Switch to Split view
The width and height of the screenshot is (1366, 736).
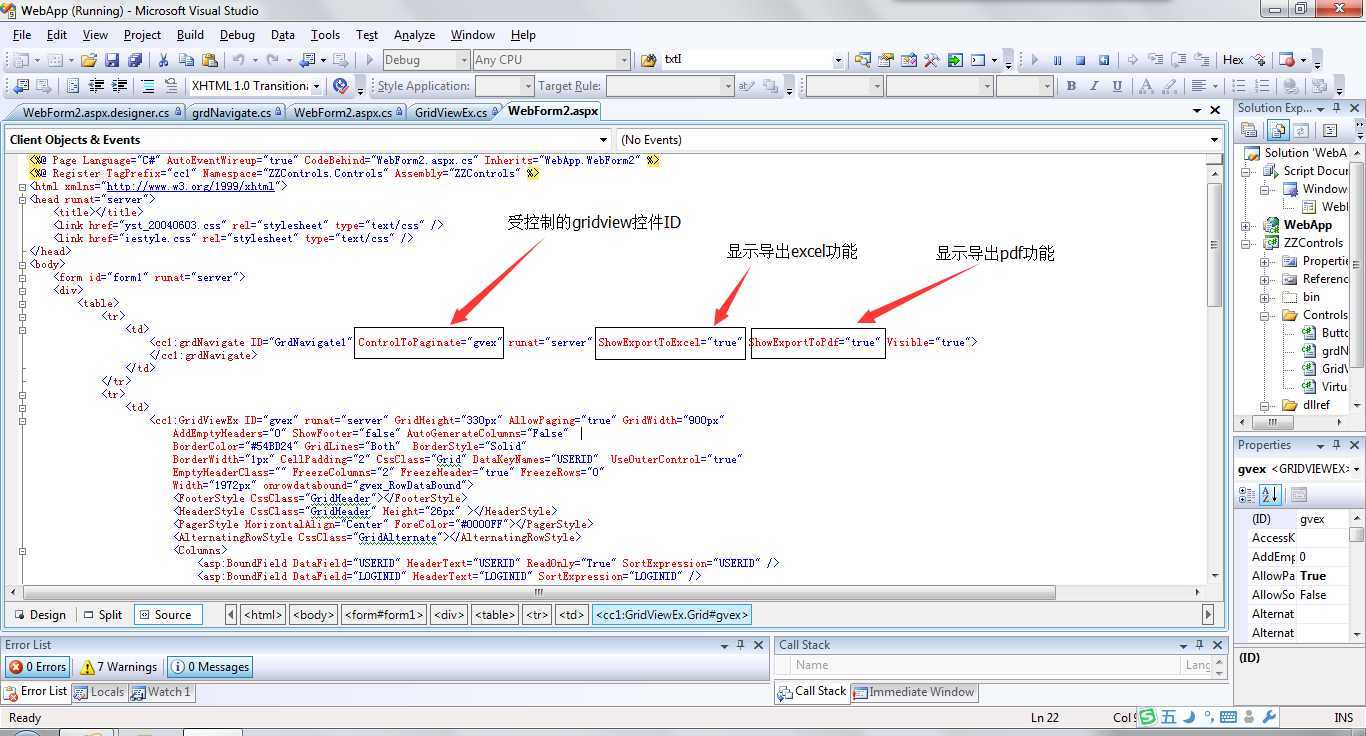103,615
